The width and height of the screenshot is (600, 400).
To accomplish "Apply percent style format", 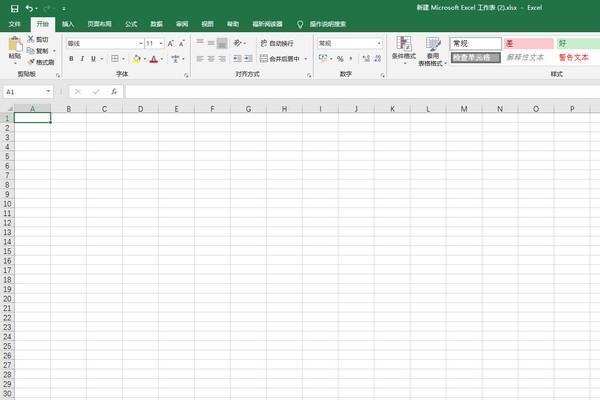I will click(340, 59).
